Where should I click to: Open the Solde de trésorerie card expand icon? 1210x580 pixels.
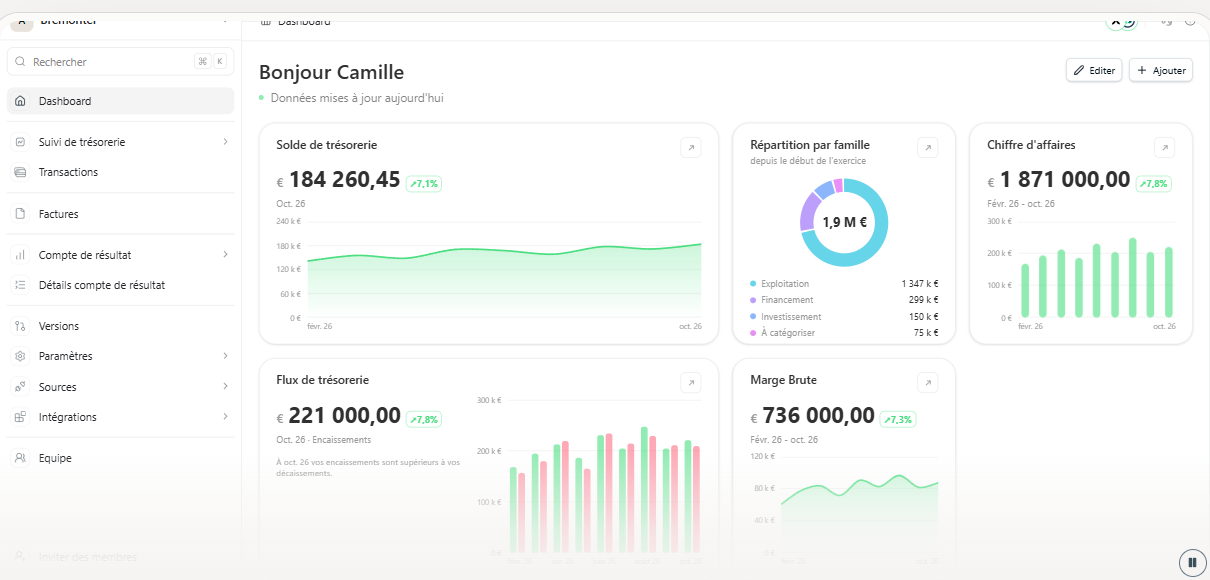click(691, 148)
